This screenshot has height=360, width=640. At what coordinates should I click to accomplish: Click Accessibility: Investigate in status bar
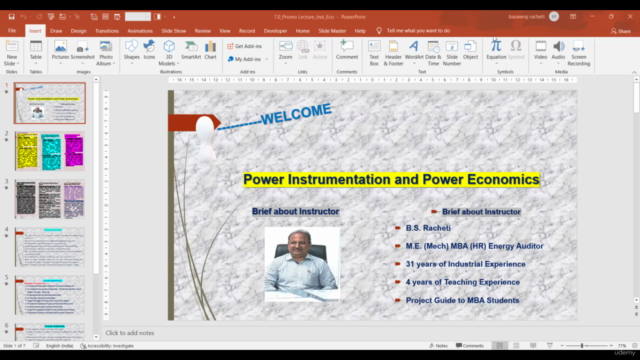coord(107,346)
